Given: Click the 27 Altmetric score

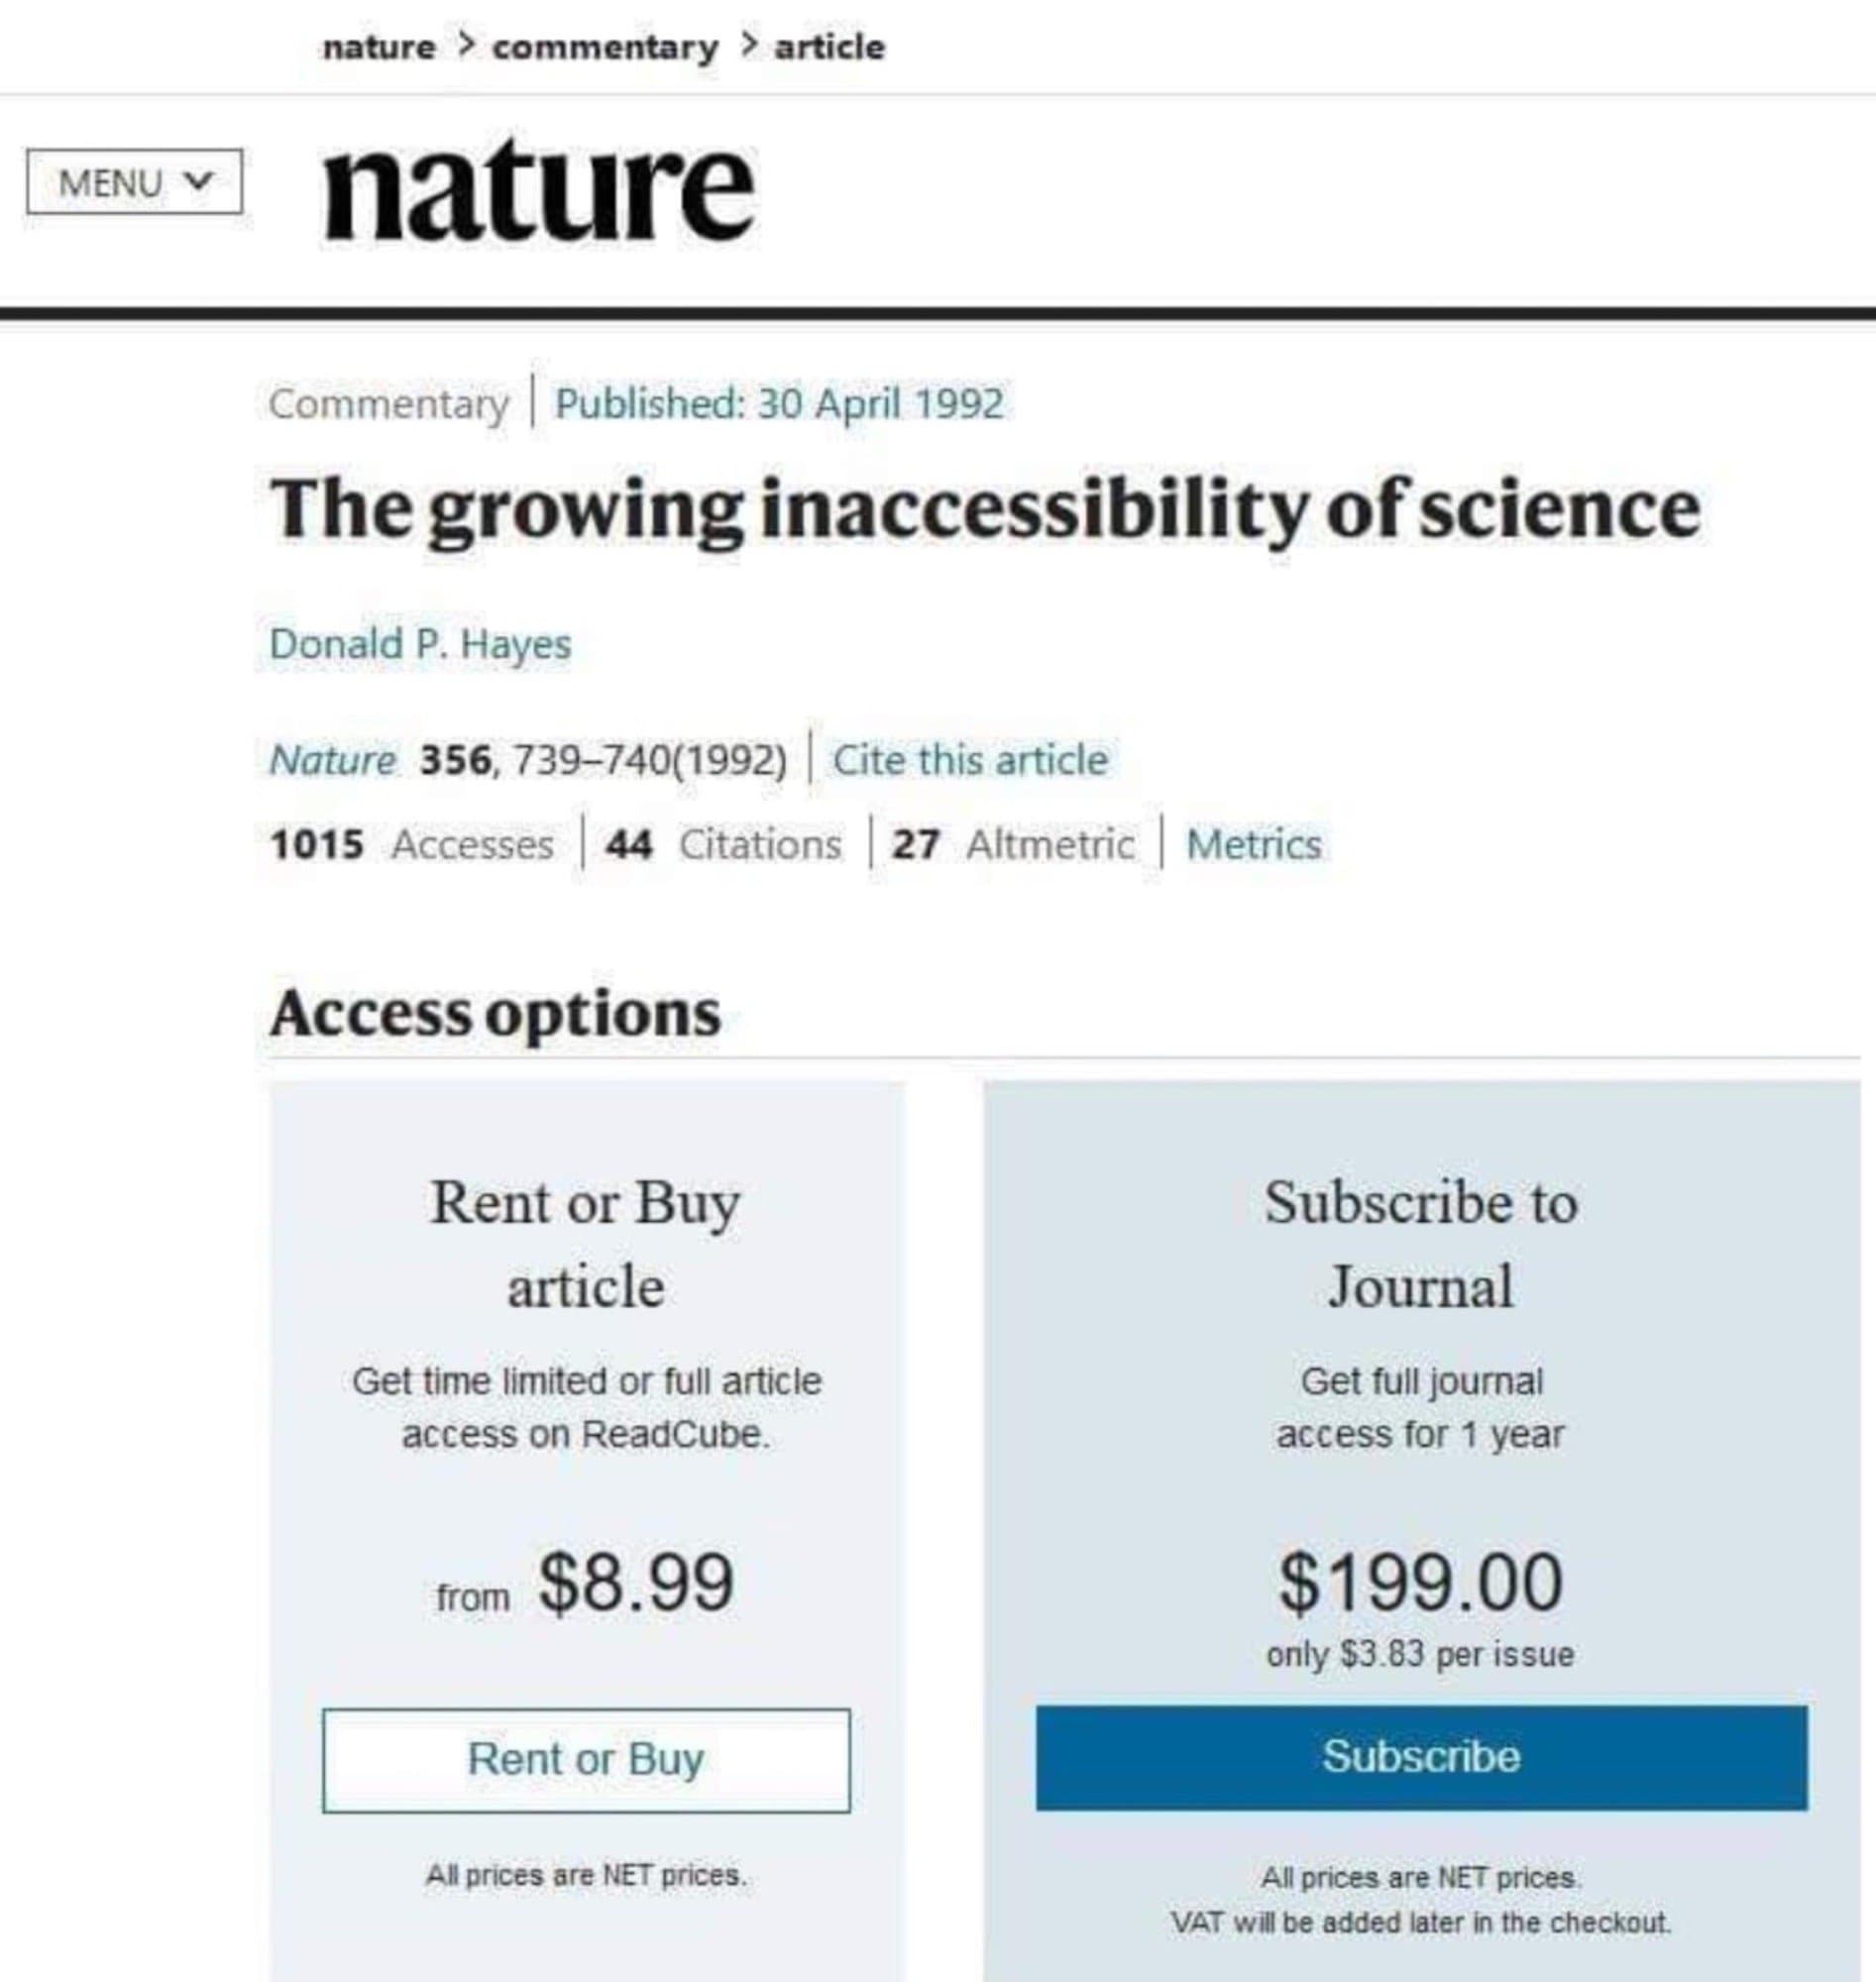Looking at the screenshot, I should pyautogui.click(x=1013, y=845).
